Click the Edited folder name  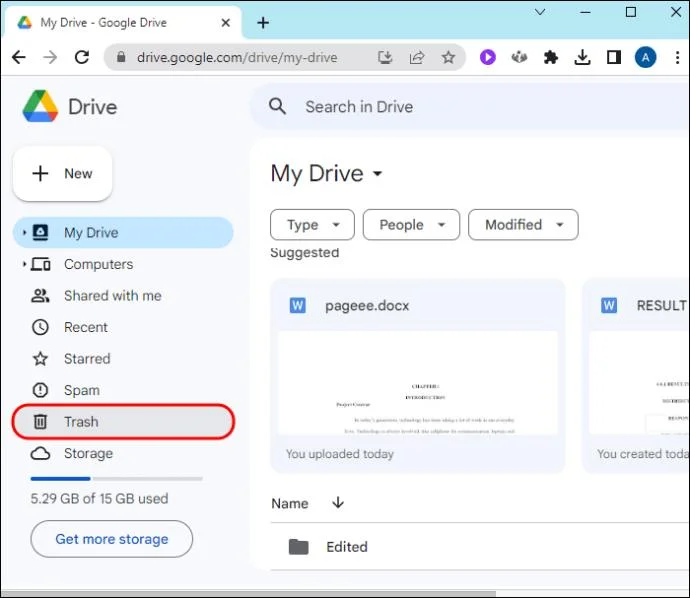[x=347, y=547]
